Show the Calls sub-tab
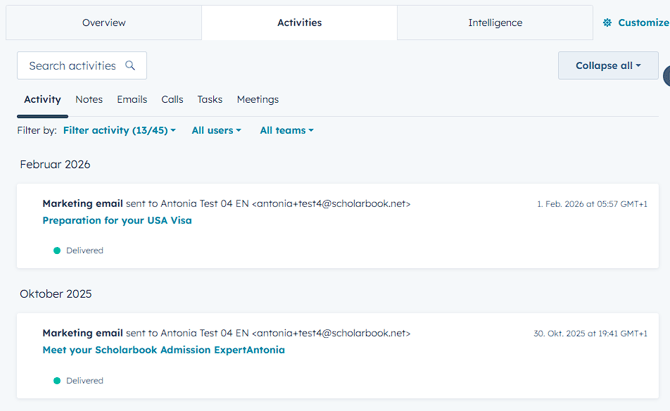Screen dimensions: 670x411 pos(172,100)
